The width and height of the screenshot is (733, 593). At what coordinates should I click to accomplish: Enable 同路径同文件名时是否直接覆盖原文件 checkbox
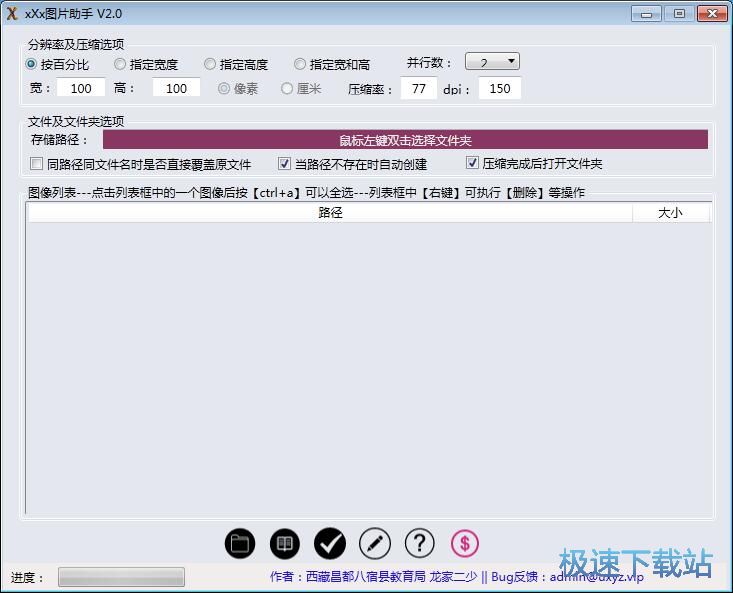pos(37,164)
